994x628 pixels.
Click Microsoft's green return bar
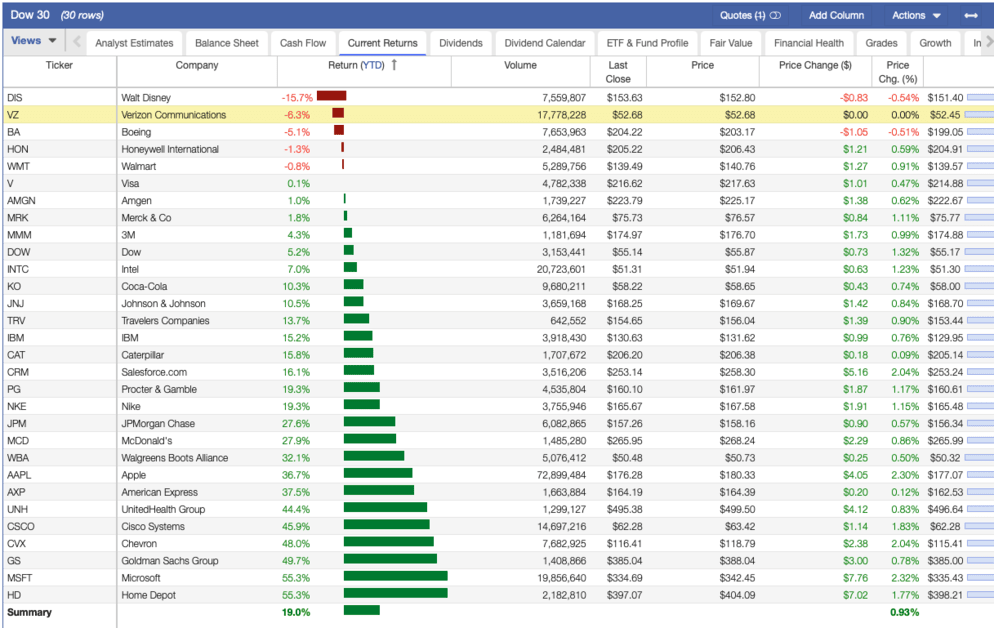(x=396, y=576)
